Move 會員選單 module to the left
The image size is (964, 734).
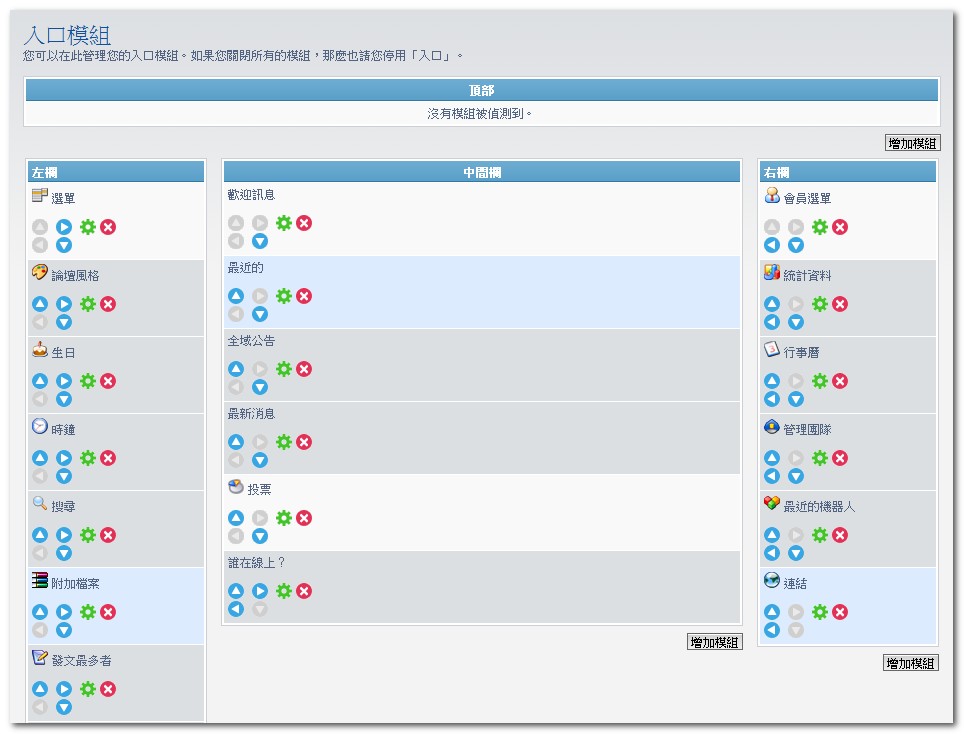pyautogui.click(x=772, y=245)
